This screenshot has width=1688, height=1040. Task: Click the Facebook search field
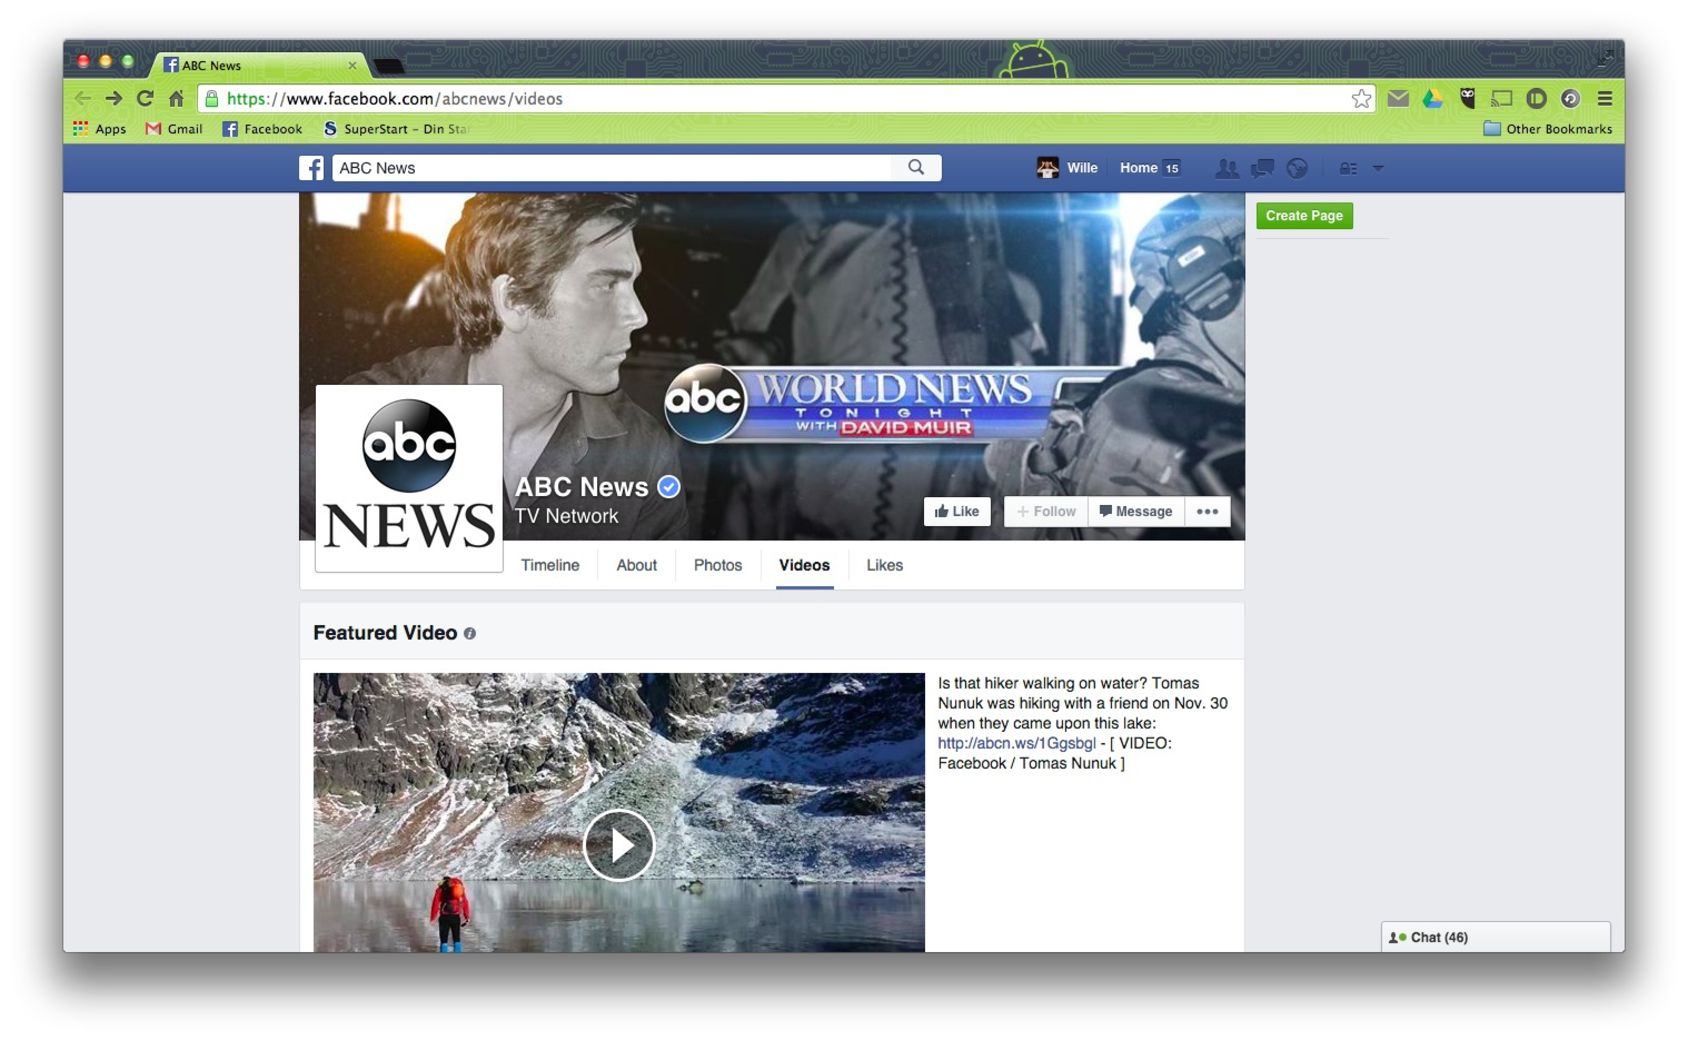point(612,168)
